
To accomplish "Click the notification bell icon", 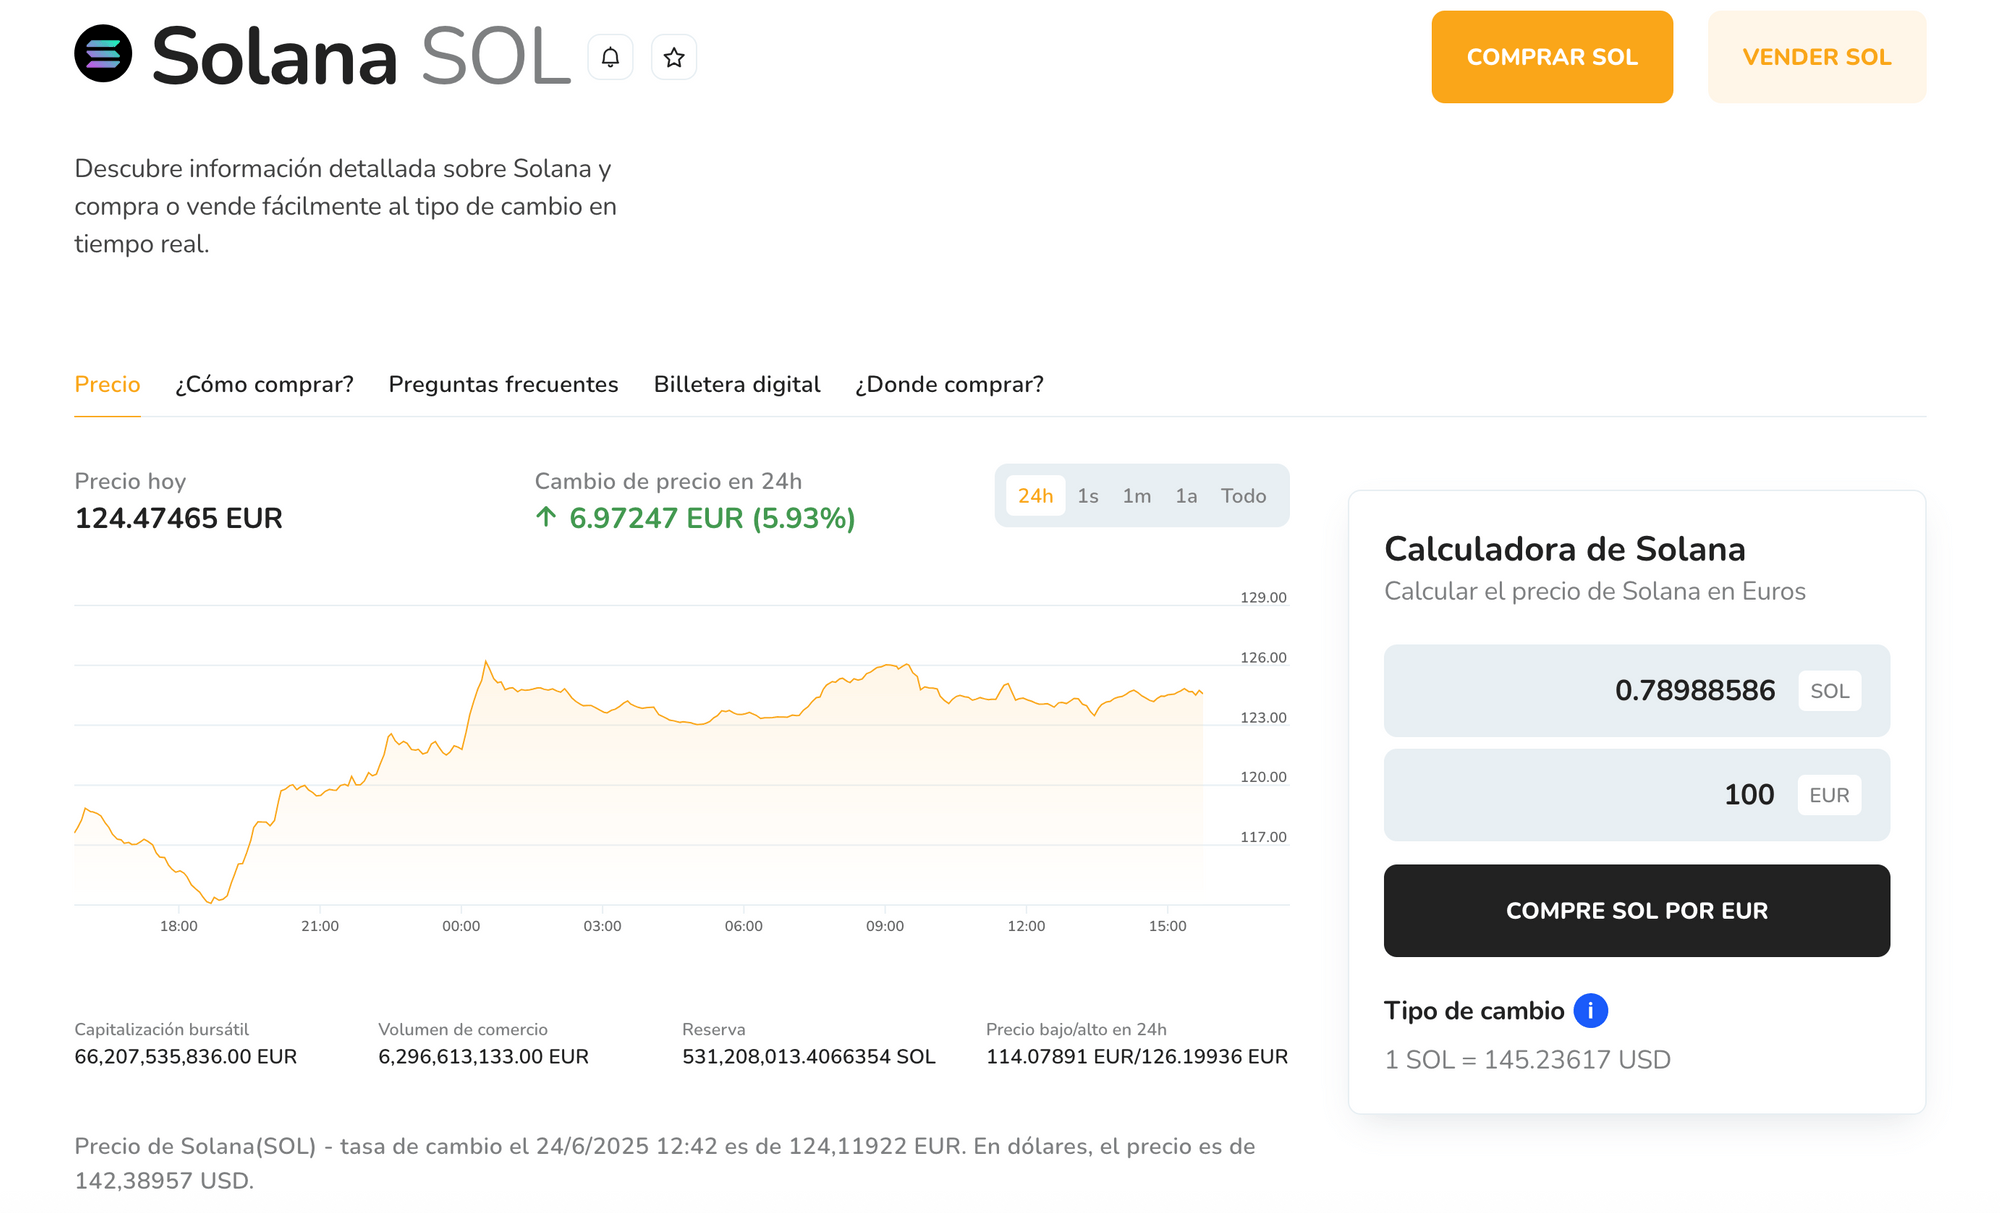I will 610,57.
